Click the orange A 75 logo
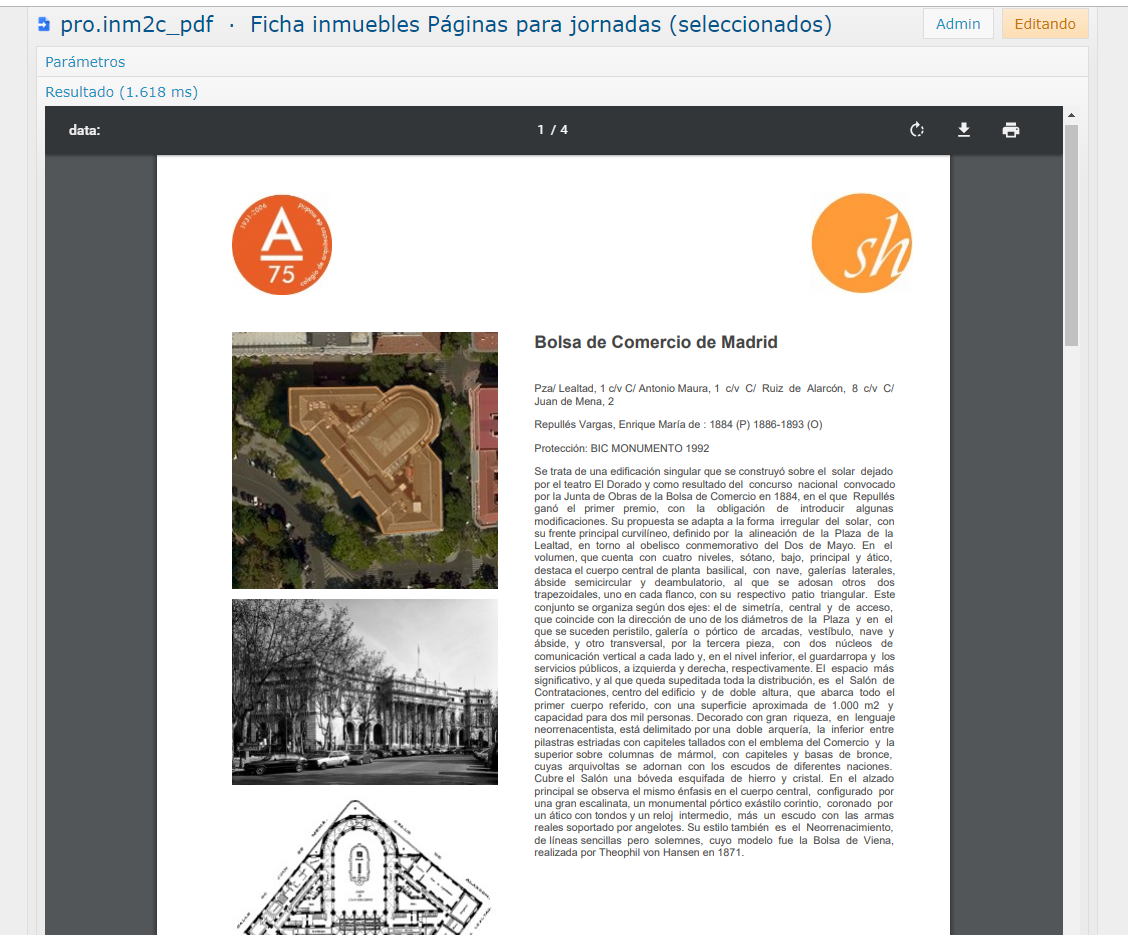Viewport: 1128px width, 935px height. coord(282,245)
